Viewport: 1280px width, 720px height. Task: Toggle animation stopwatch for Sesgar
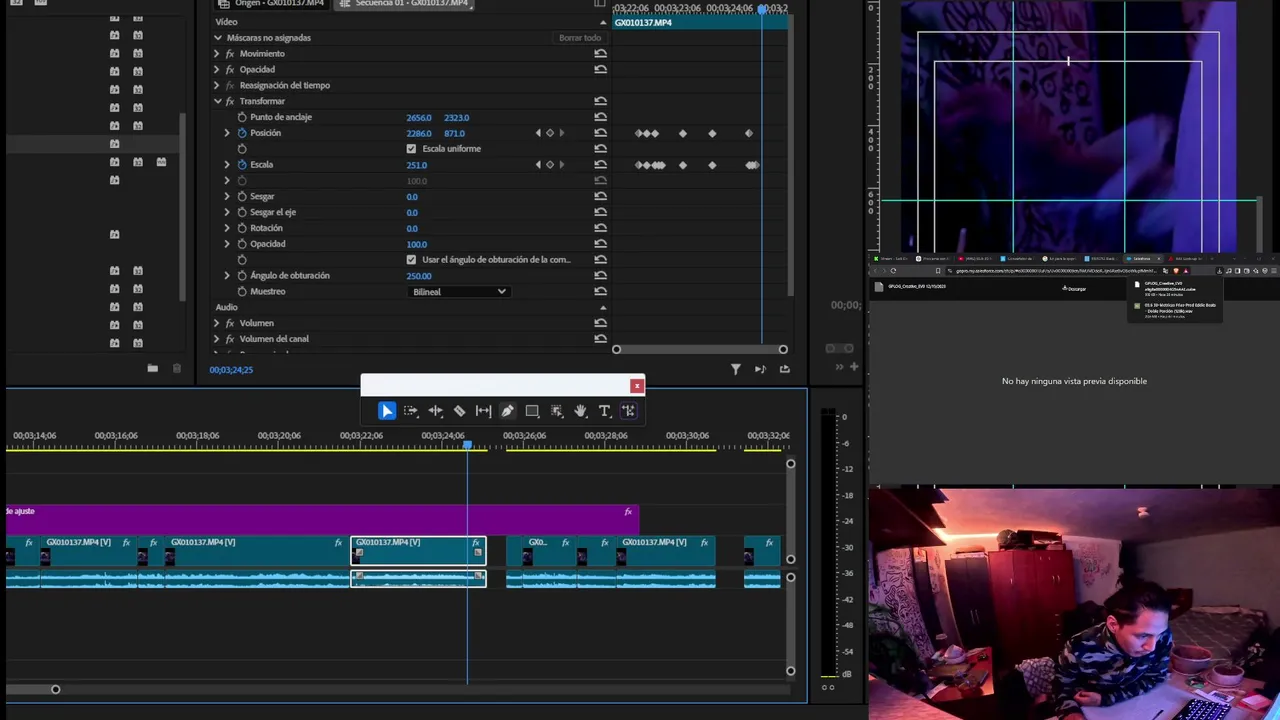[242, 197]
